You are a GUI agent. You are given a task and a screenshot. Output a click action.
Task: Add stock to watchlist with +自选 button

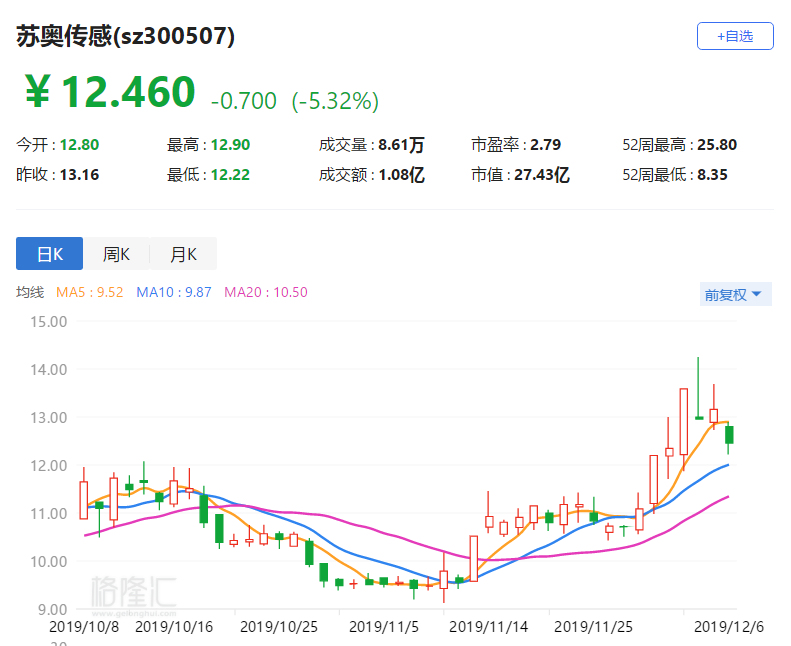(735, 36)
